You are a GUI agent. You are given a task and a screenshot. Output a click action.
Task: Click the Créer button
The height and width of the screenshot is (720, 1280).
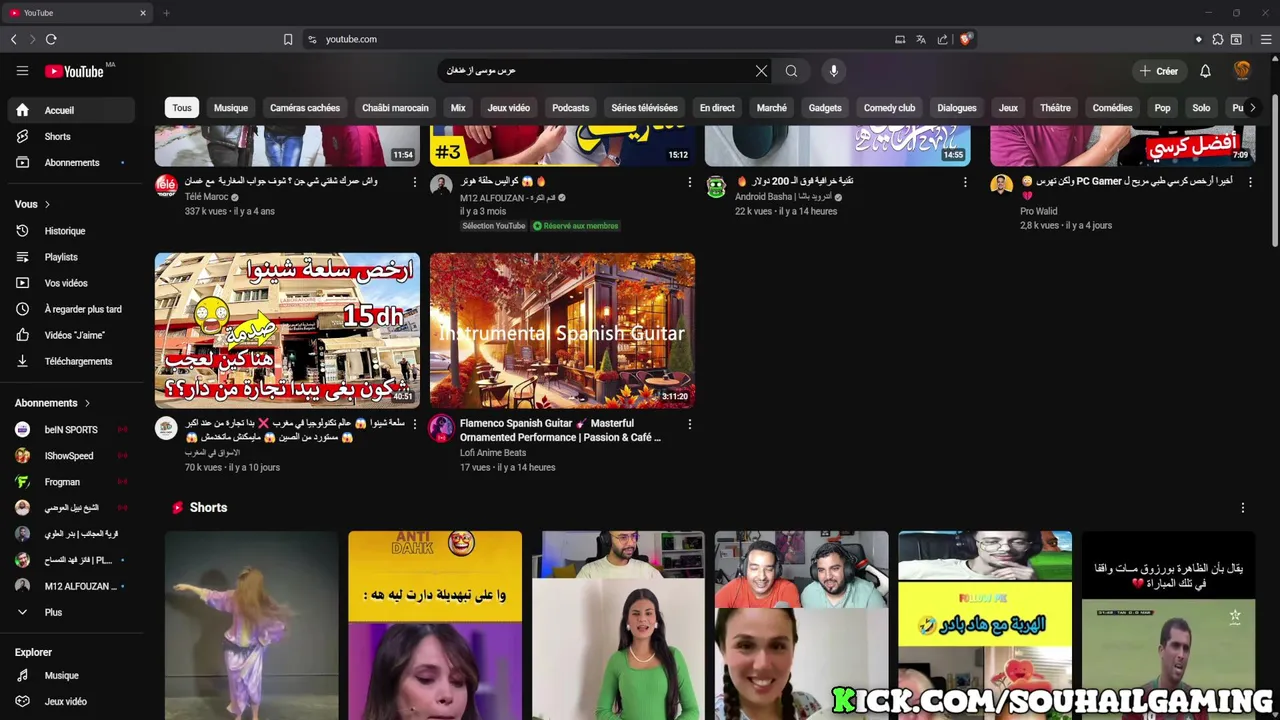[x=1159, y=71]
